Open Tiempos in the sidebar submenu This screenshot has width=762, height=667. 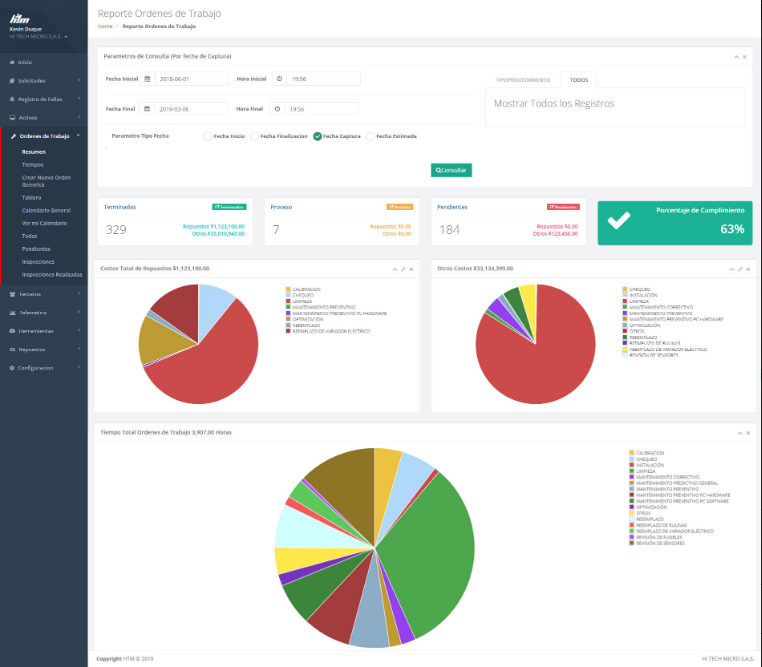click(x=33, y=165)
